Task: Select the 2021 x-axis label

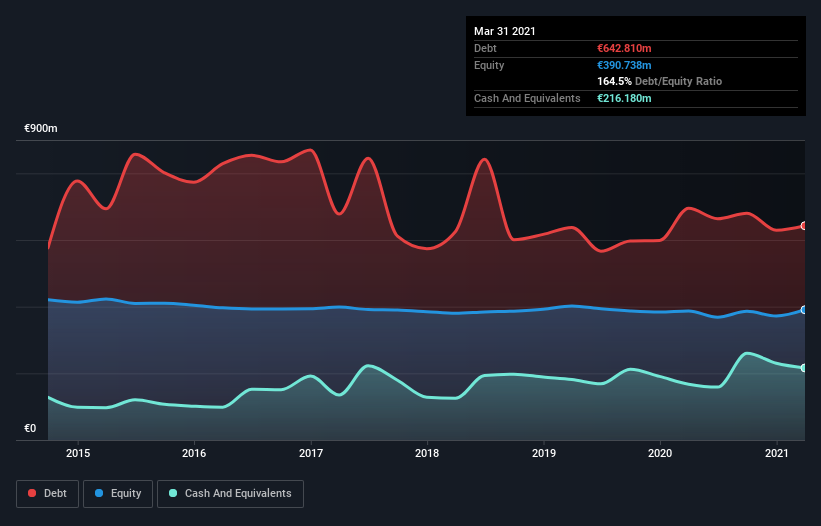Action: click(777, 453)
